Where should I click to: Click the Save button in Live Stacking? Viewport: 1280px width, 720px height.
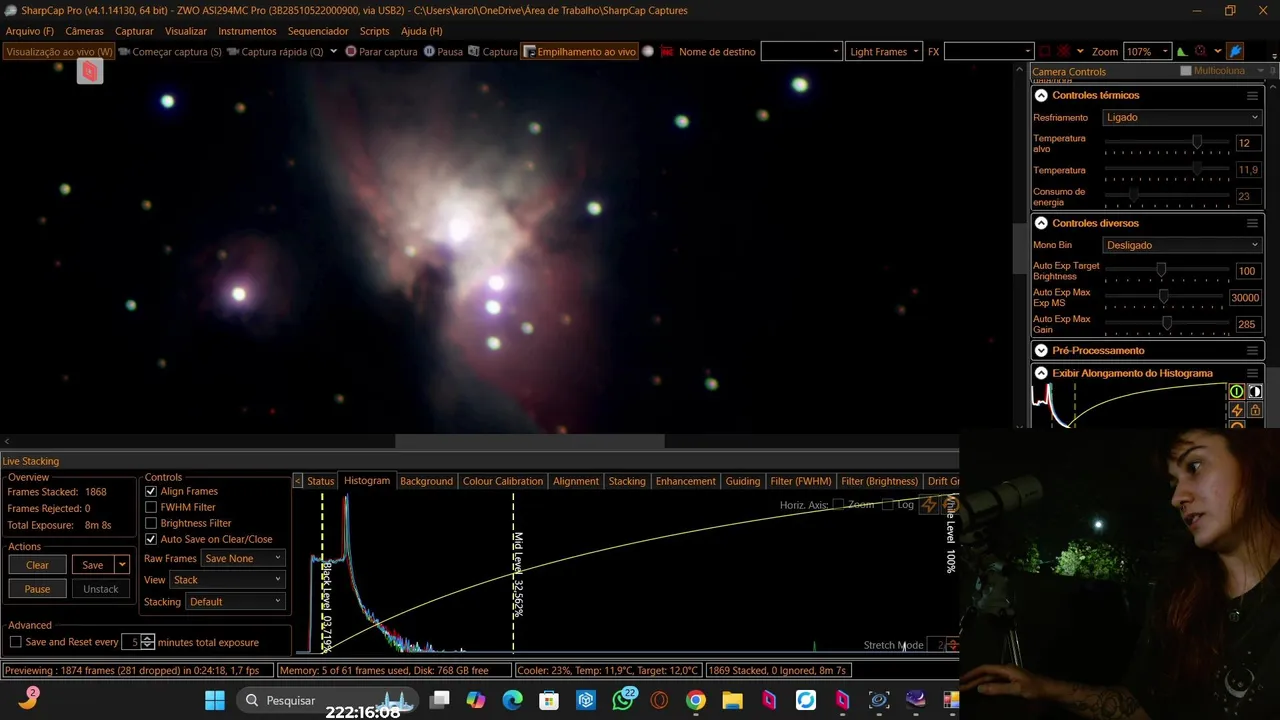(93, 565)
